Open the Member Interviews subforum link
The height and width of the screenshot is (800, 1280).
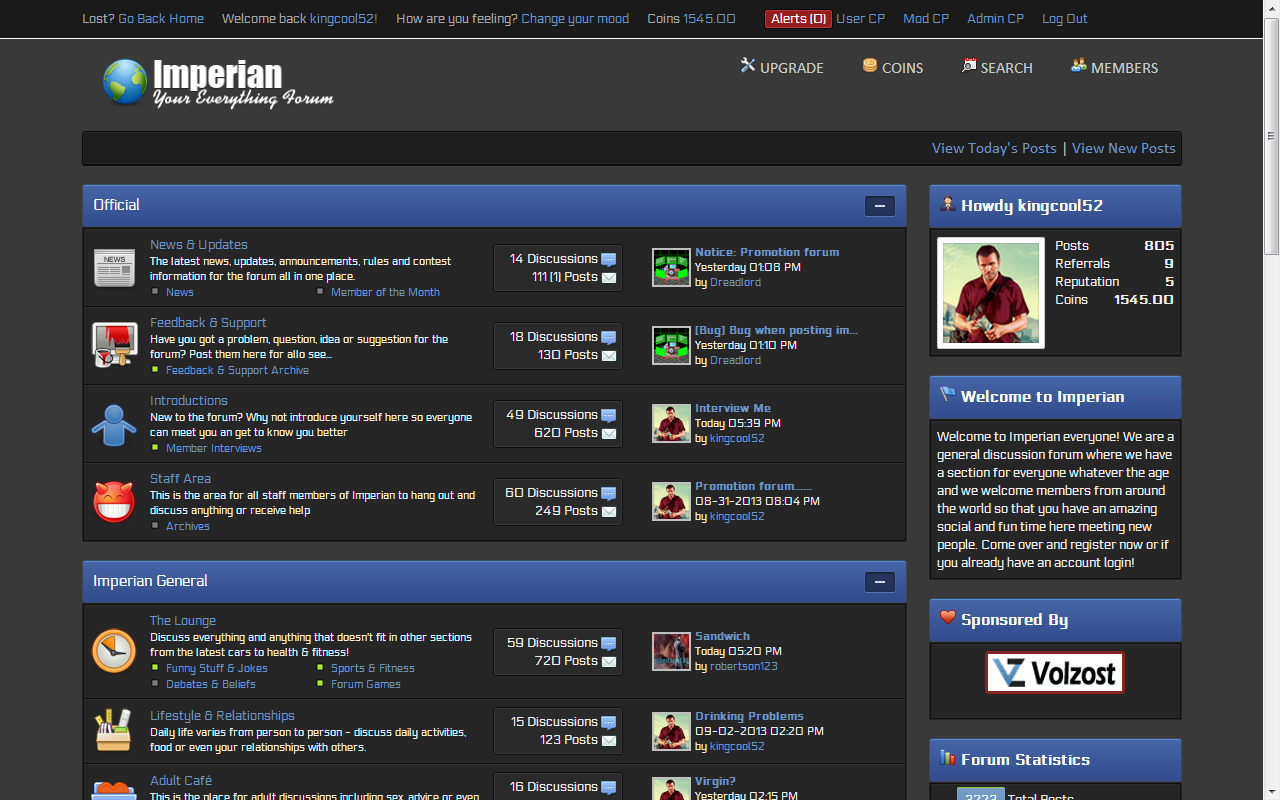214,448
